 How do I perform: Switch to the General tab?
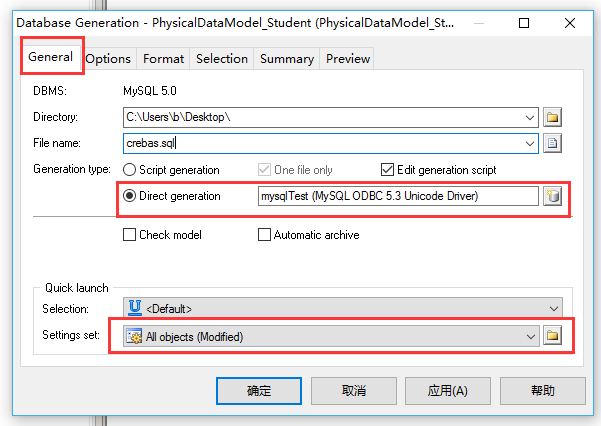(51, 57)
